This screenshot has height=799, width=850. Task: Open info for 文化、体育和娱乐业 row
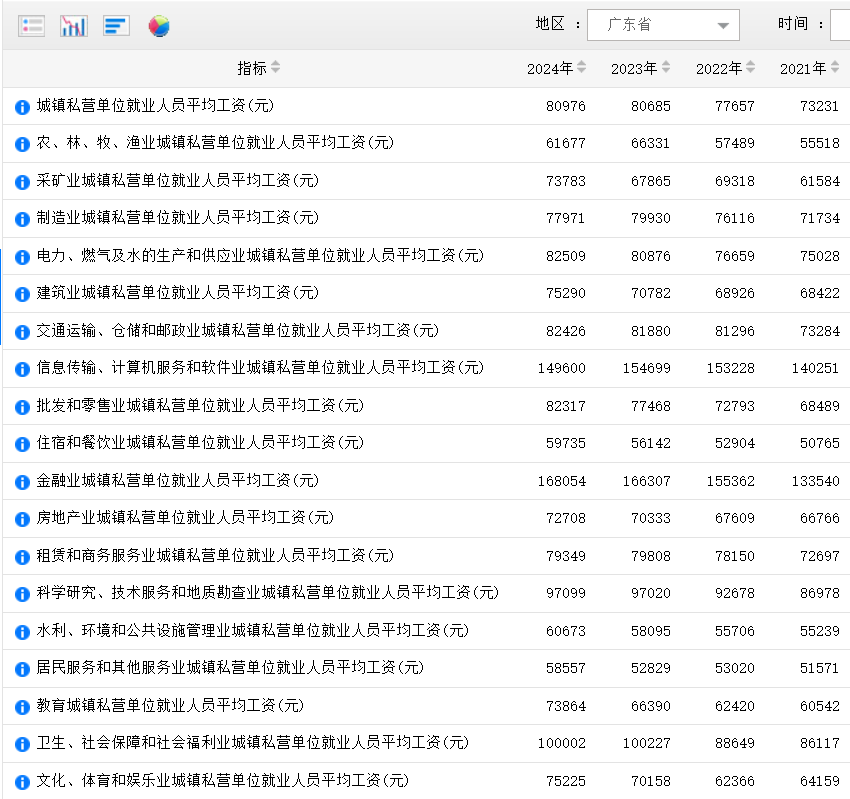(22, 782)
